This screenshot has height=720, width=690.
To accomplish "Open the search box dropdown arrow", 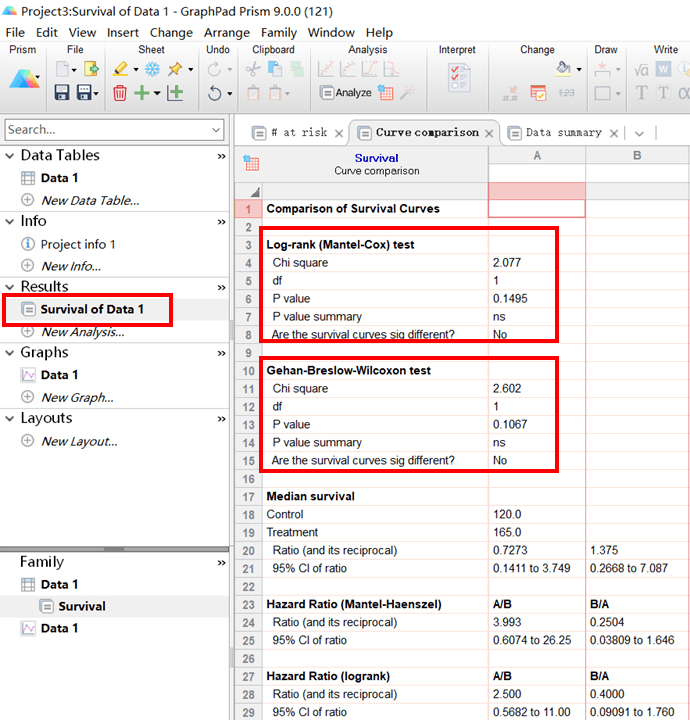I will click(216, 129).
